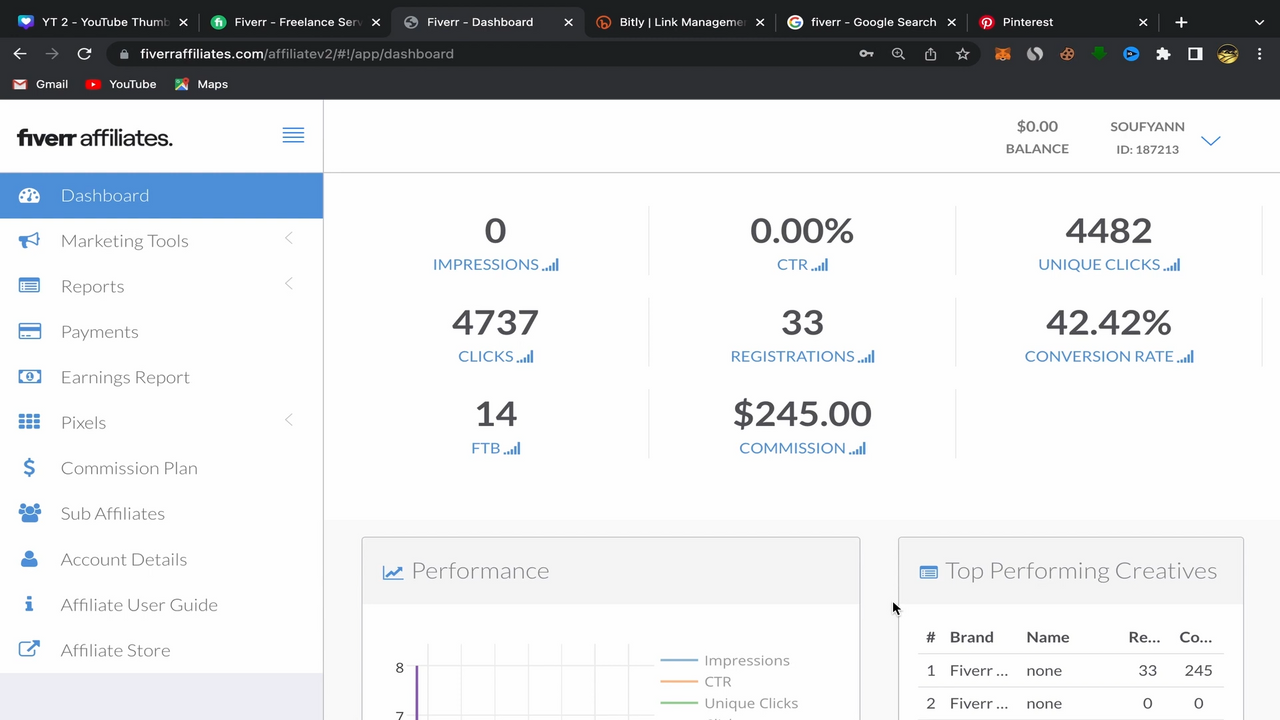
Task: Click the Commission Plan dollar icon
Action: pyautogui.click(x=29, y=468)
